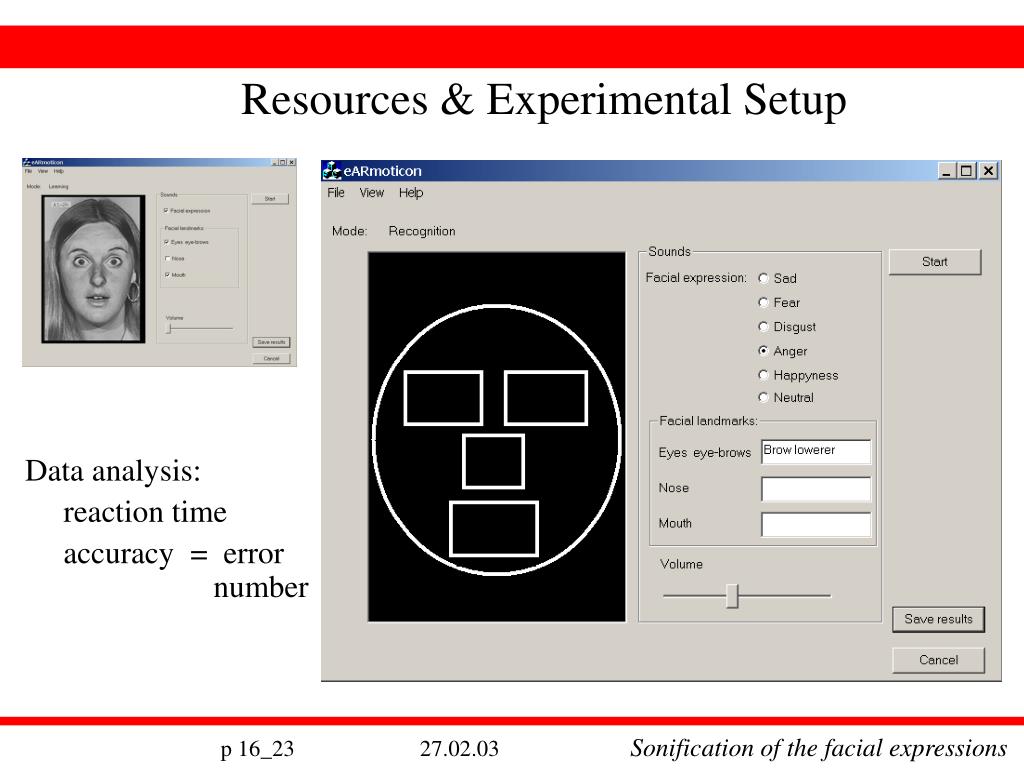This screenshot has height=768, width=1024.
Task: Open the View menu in the large eARmoticon window
Action: pos(372,193)
